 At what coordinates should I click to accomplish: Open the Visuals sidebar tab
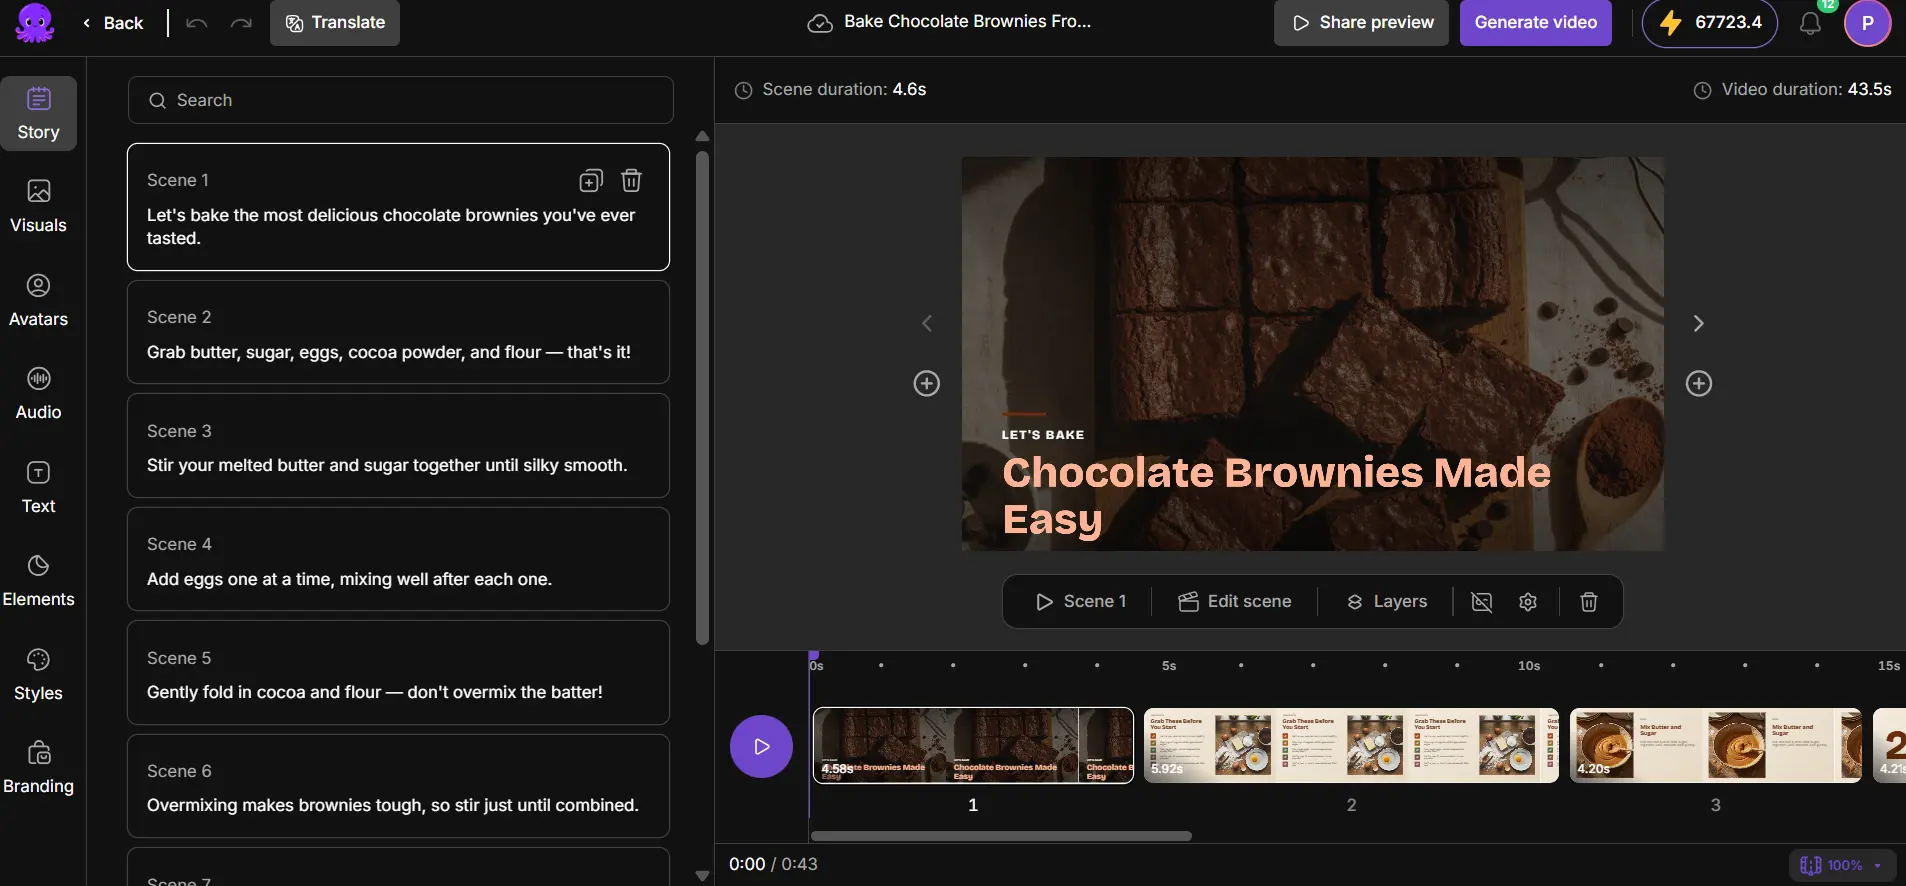click(x=38, y=207)
